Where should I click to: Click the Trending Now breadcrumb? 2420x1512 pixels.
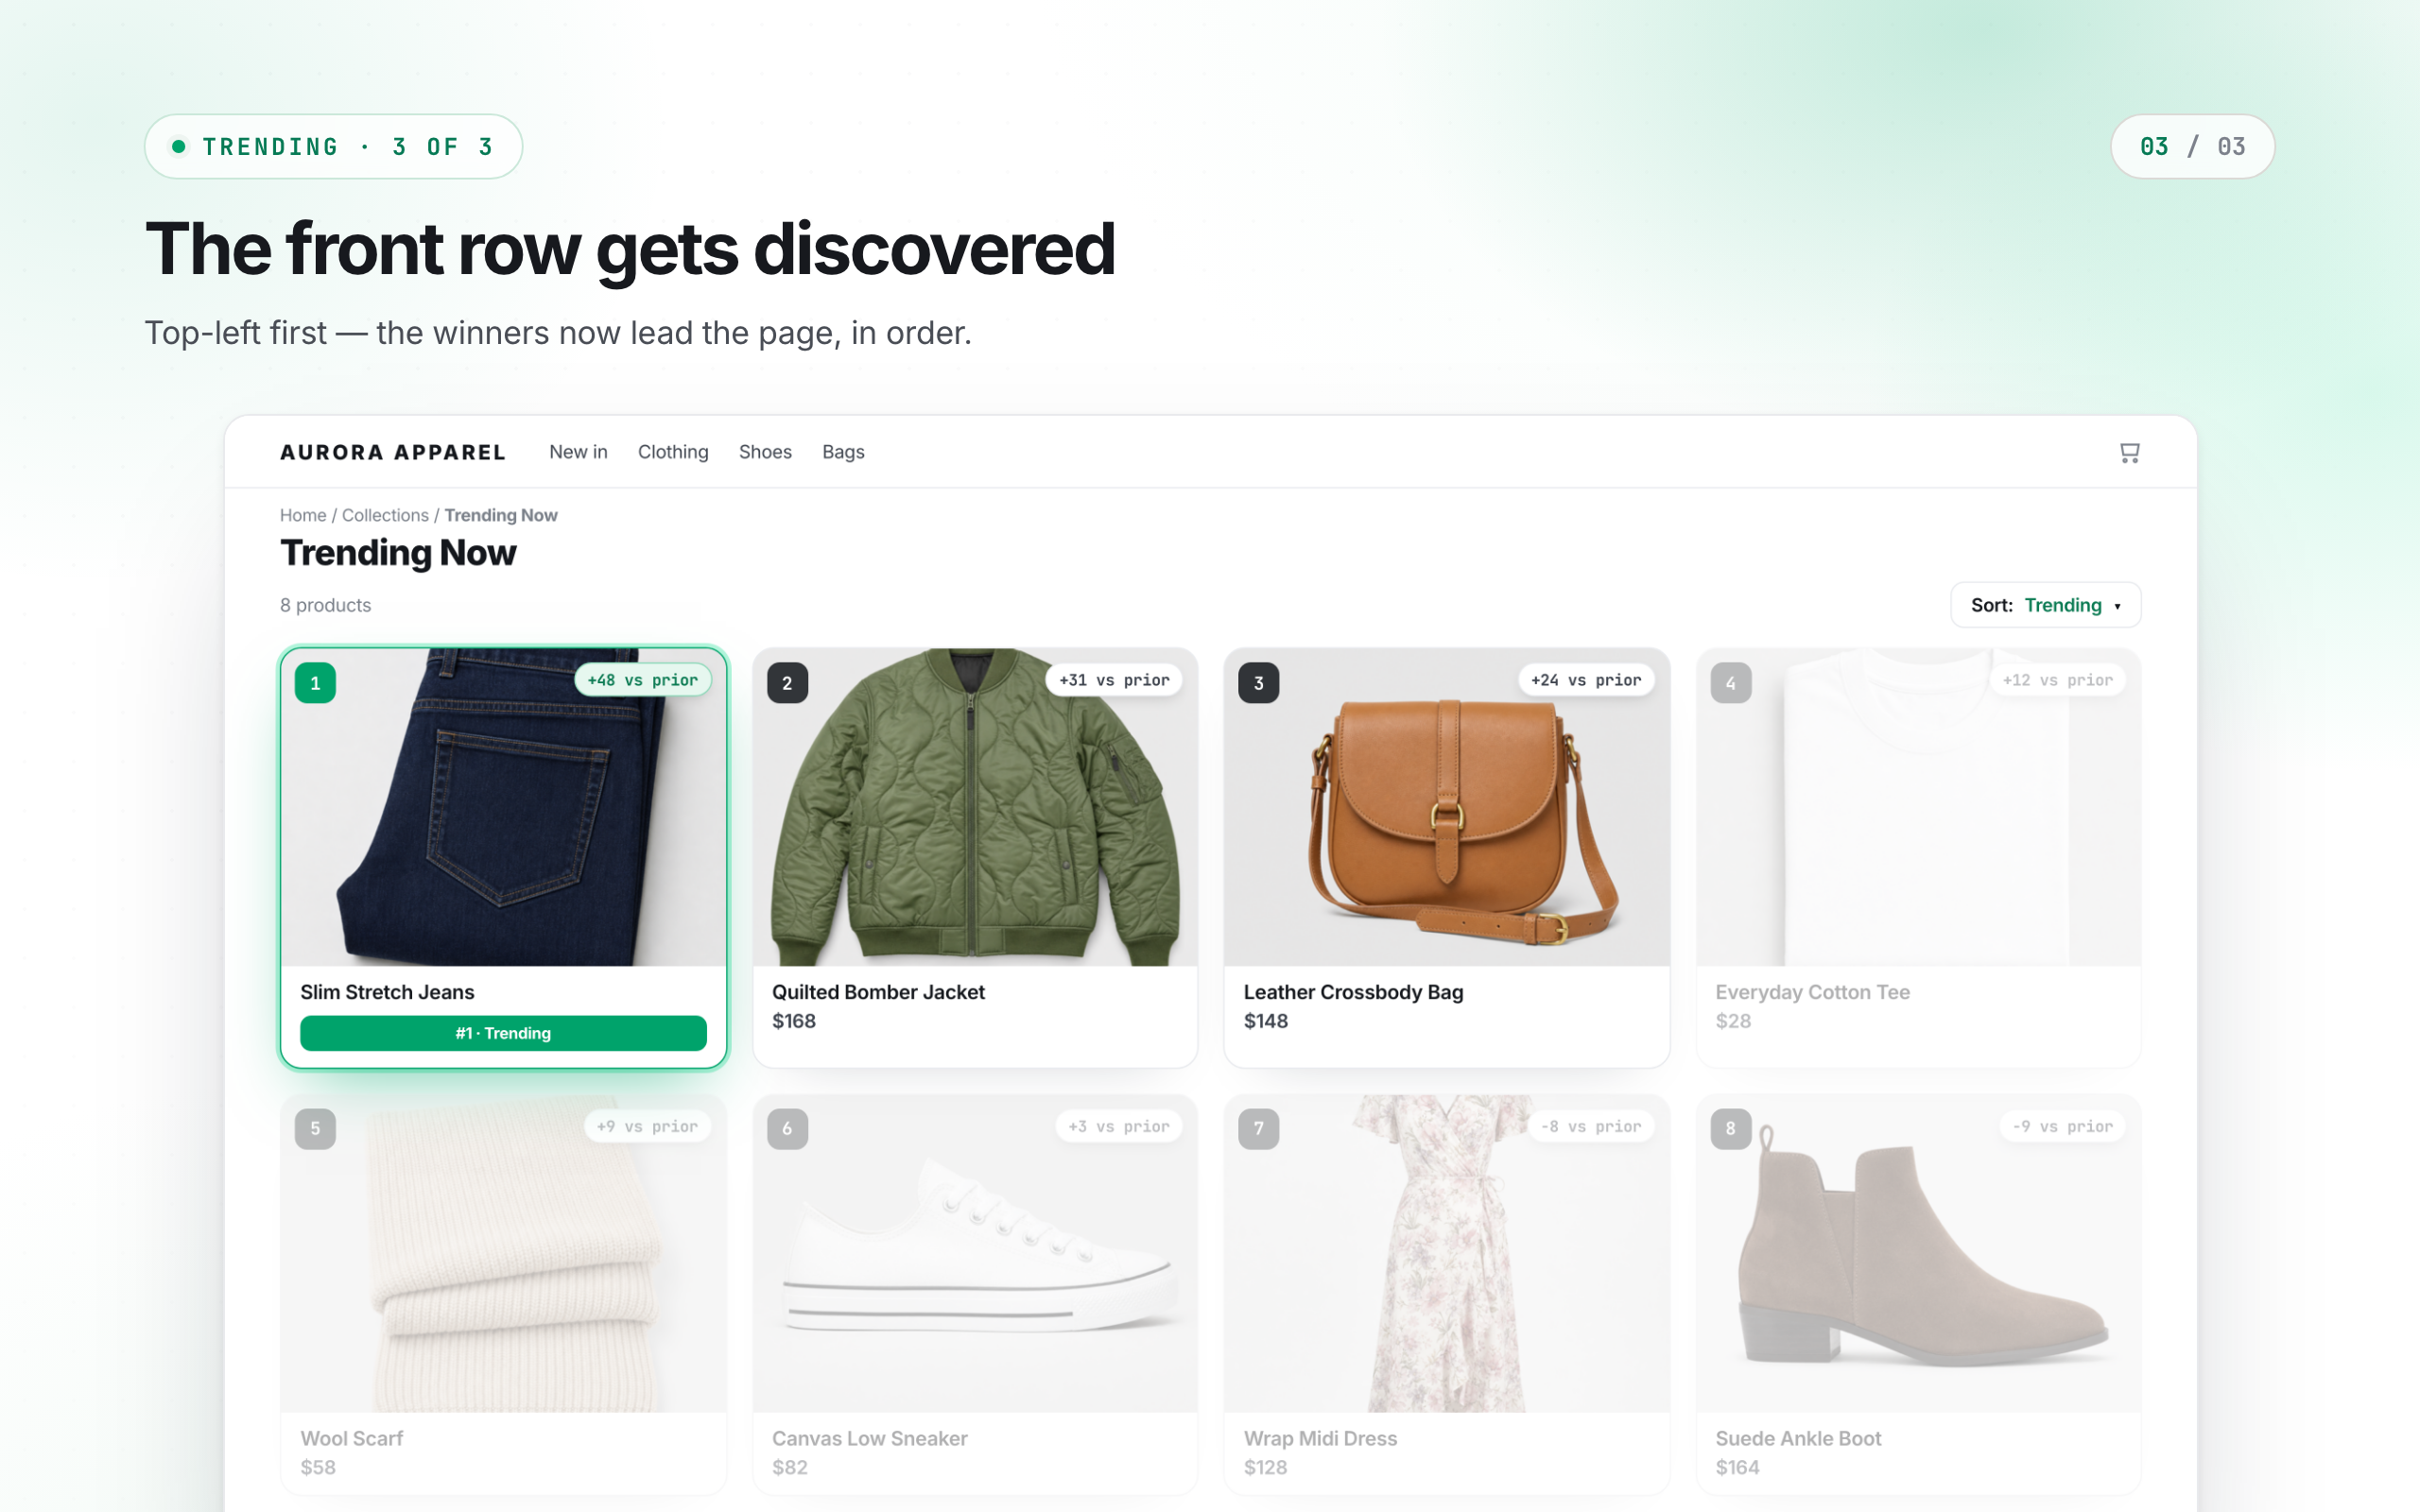click(501, 515)
